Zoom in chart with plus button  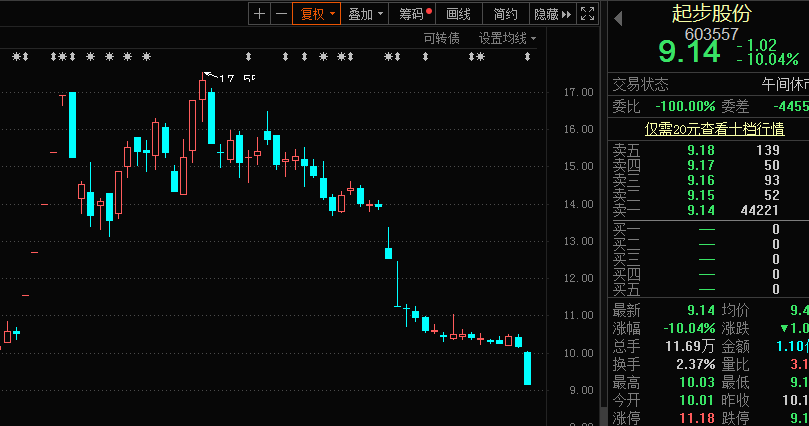pos(260,14)
